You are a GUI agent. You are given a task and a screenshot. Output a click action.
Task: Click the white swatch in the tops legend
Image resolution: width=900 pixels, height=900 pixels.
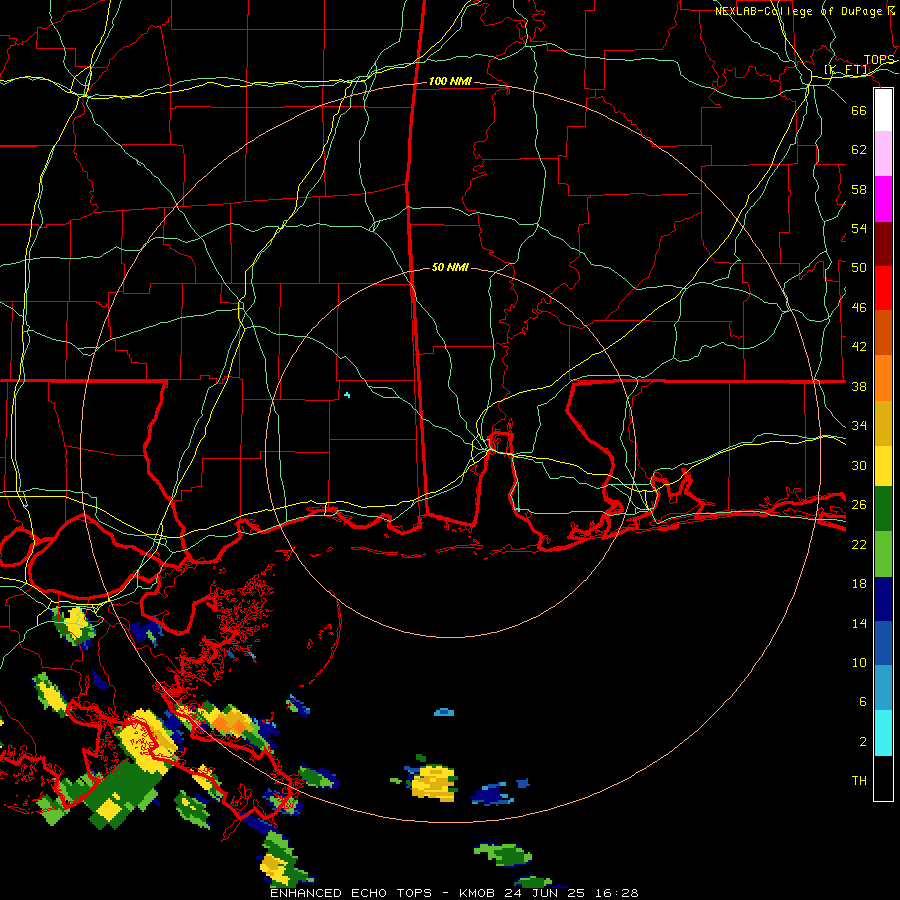(883, 110)
